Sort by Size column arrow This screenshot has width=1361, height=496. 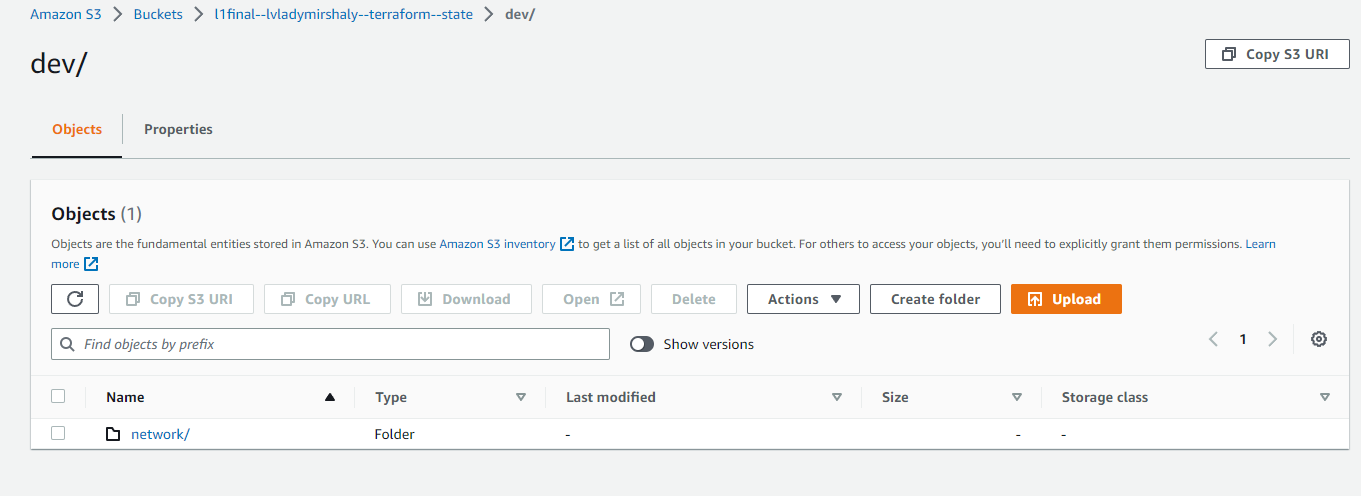click(1017, 397)
